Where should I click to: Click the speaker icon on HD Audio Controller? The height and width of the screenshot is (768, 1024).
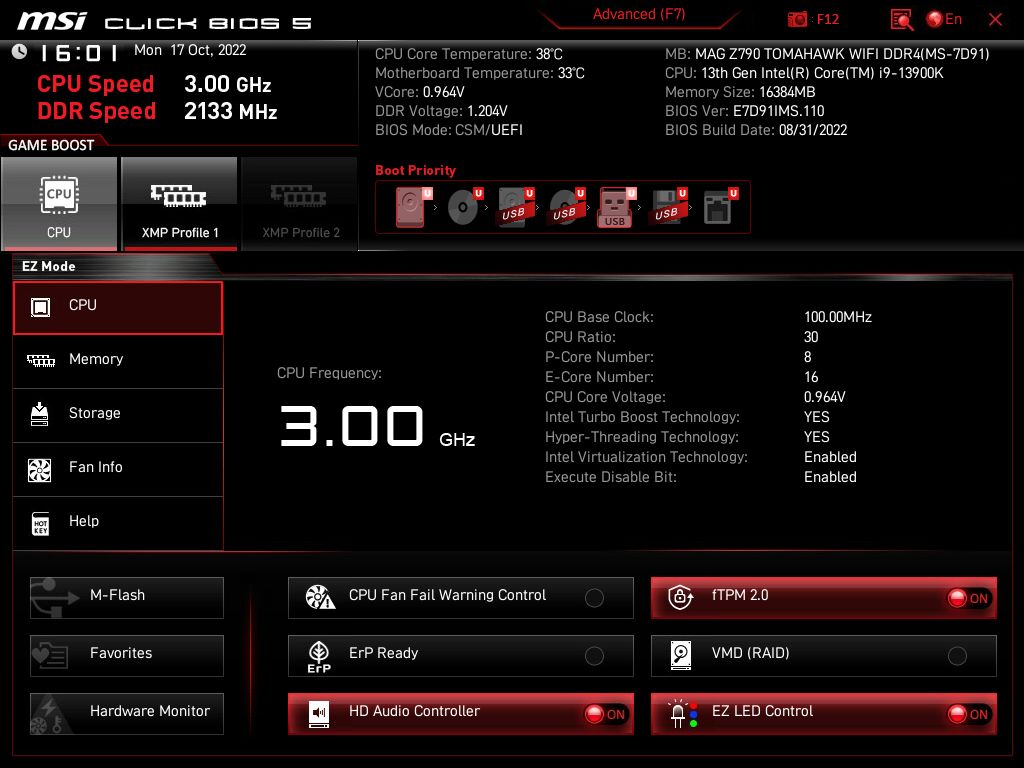point(319,714)
